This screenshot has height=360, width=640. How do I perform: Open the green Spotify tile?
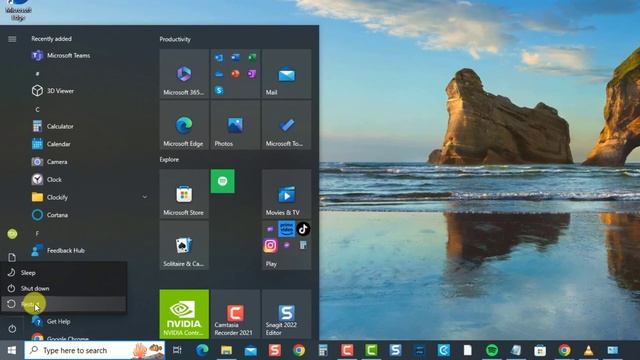[222, 181]
